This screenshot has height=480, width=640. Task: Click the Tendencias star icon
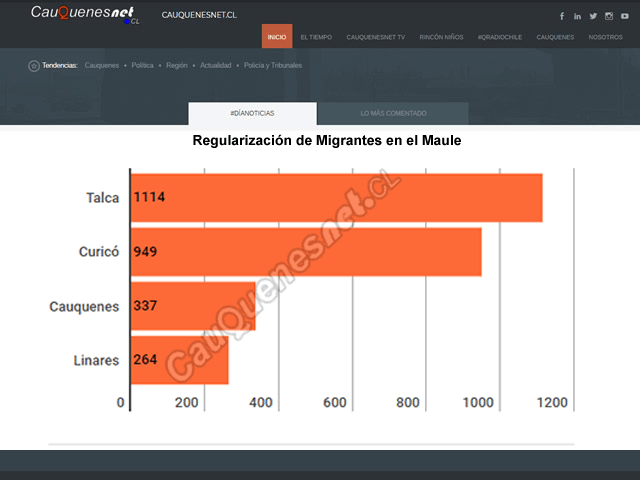click(34, 66)
